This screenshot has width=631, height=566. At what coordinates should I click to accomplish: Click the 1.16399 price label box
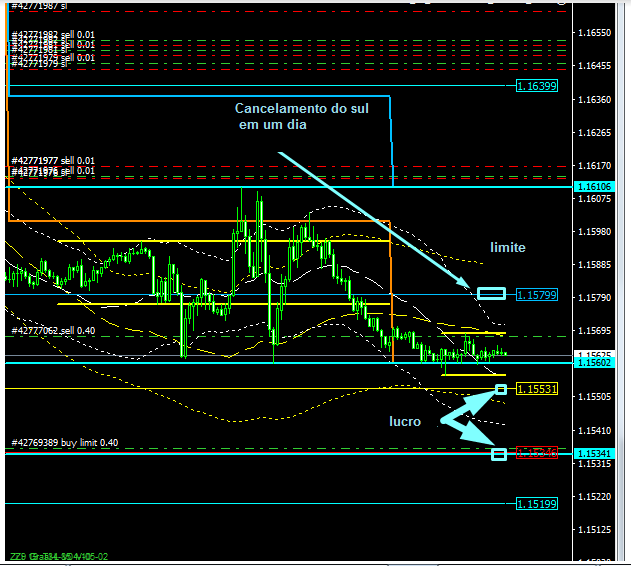pyautogui.click(x=536, y=87)
